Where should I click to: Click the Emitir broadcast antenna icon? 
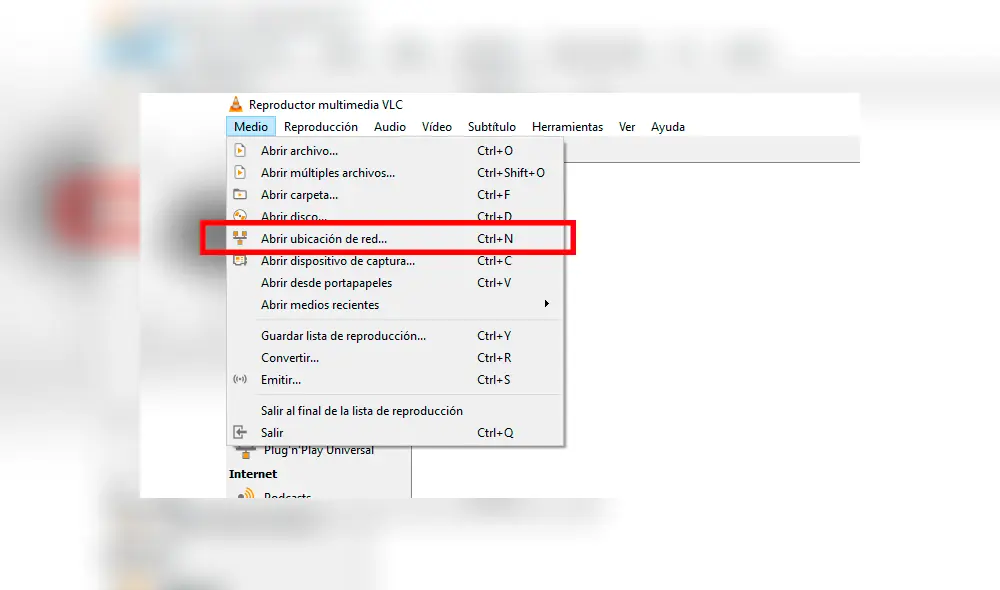click(x=240, y=379)
